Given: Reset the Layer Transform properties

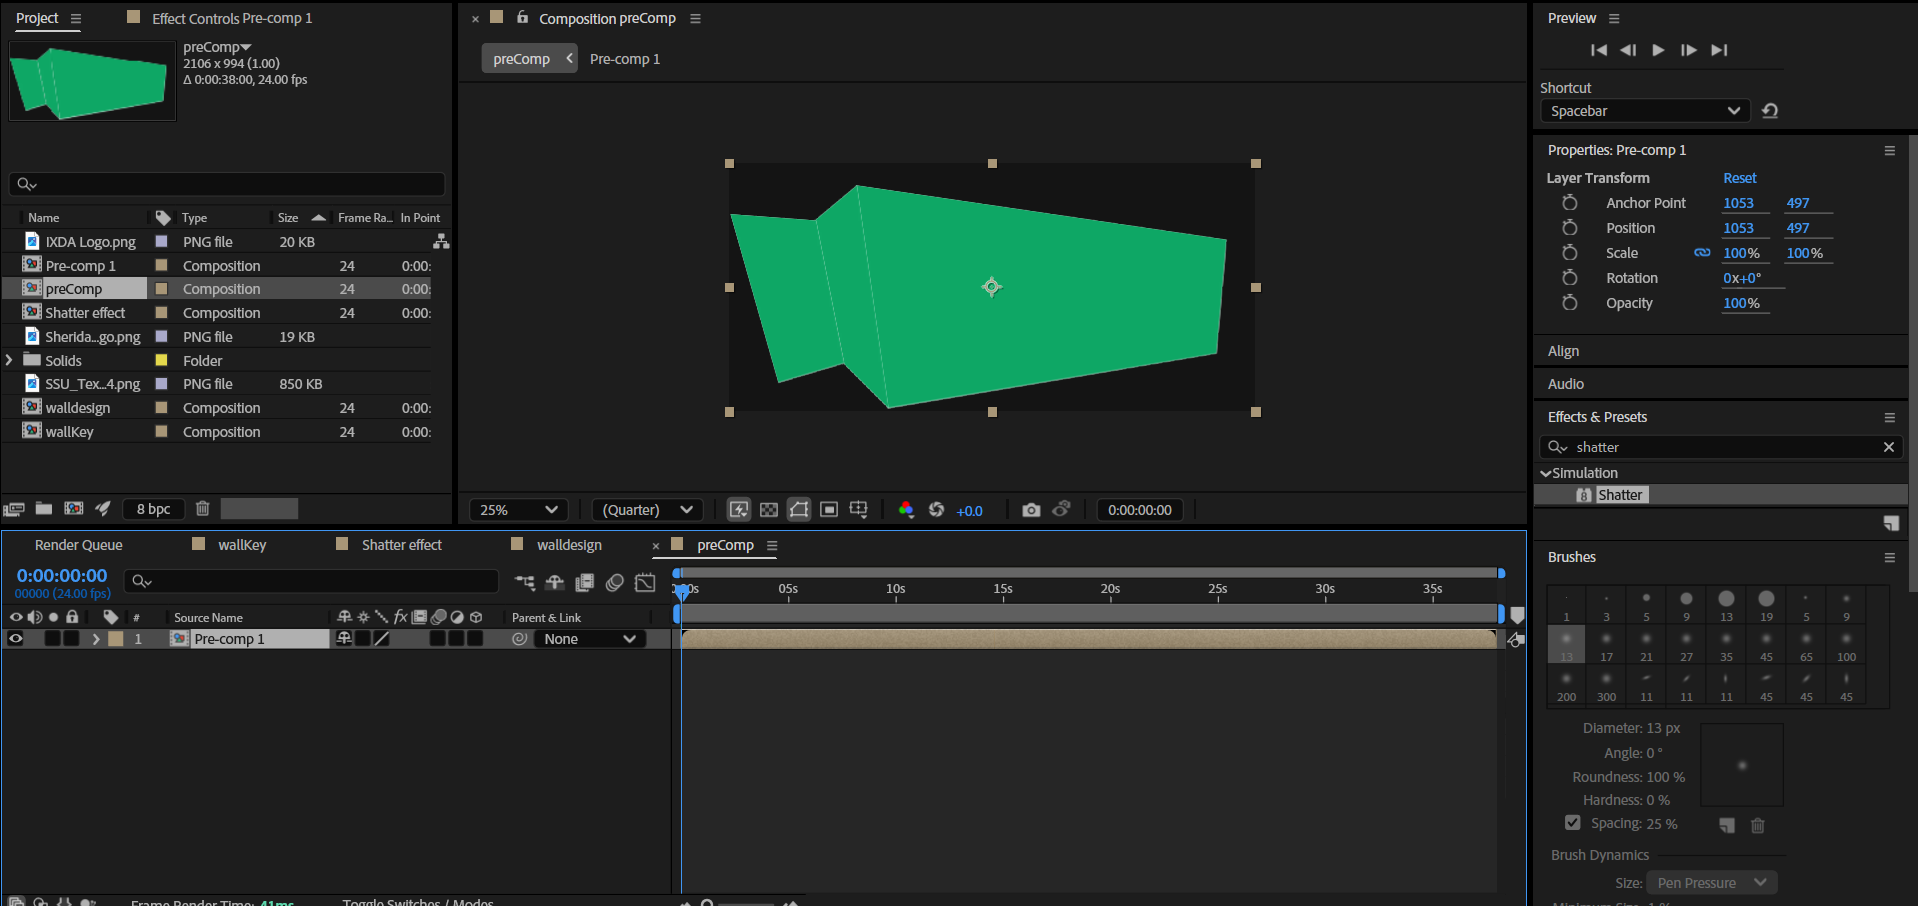Looking at the screenshot, I should [1739, 177].
